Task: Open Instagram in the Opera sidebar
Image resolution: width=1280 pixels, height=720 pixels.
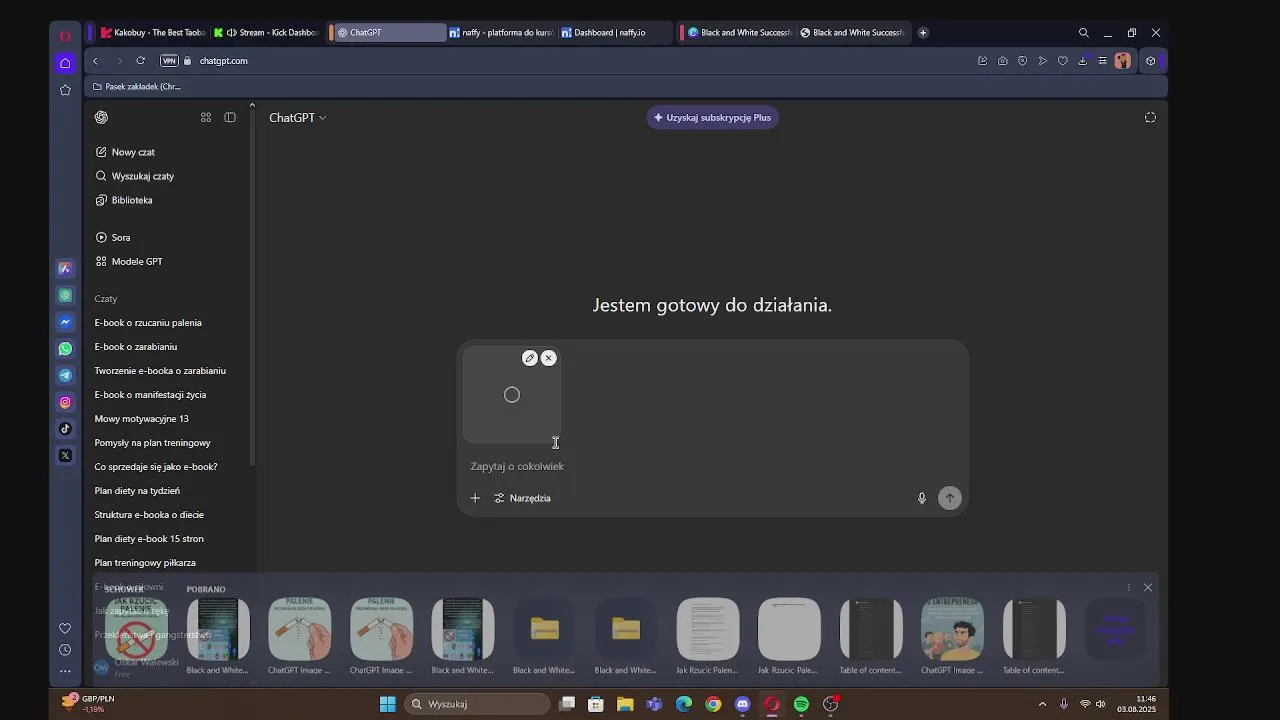Action: [65, 402]
